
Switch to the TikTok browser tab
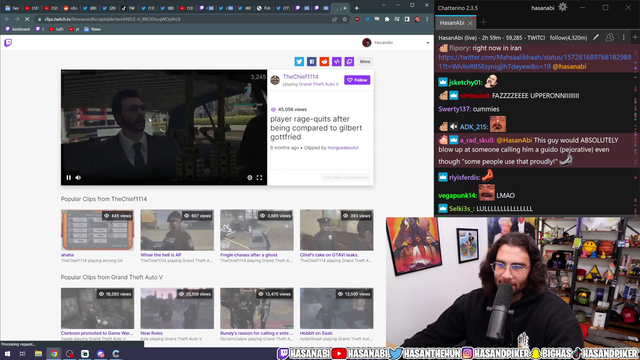tap(128, 8)
